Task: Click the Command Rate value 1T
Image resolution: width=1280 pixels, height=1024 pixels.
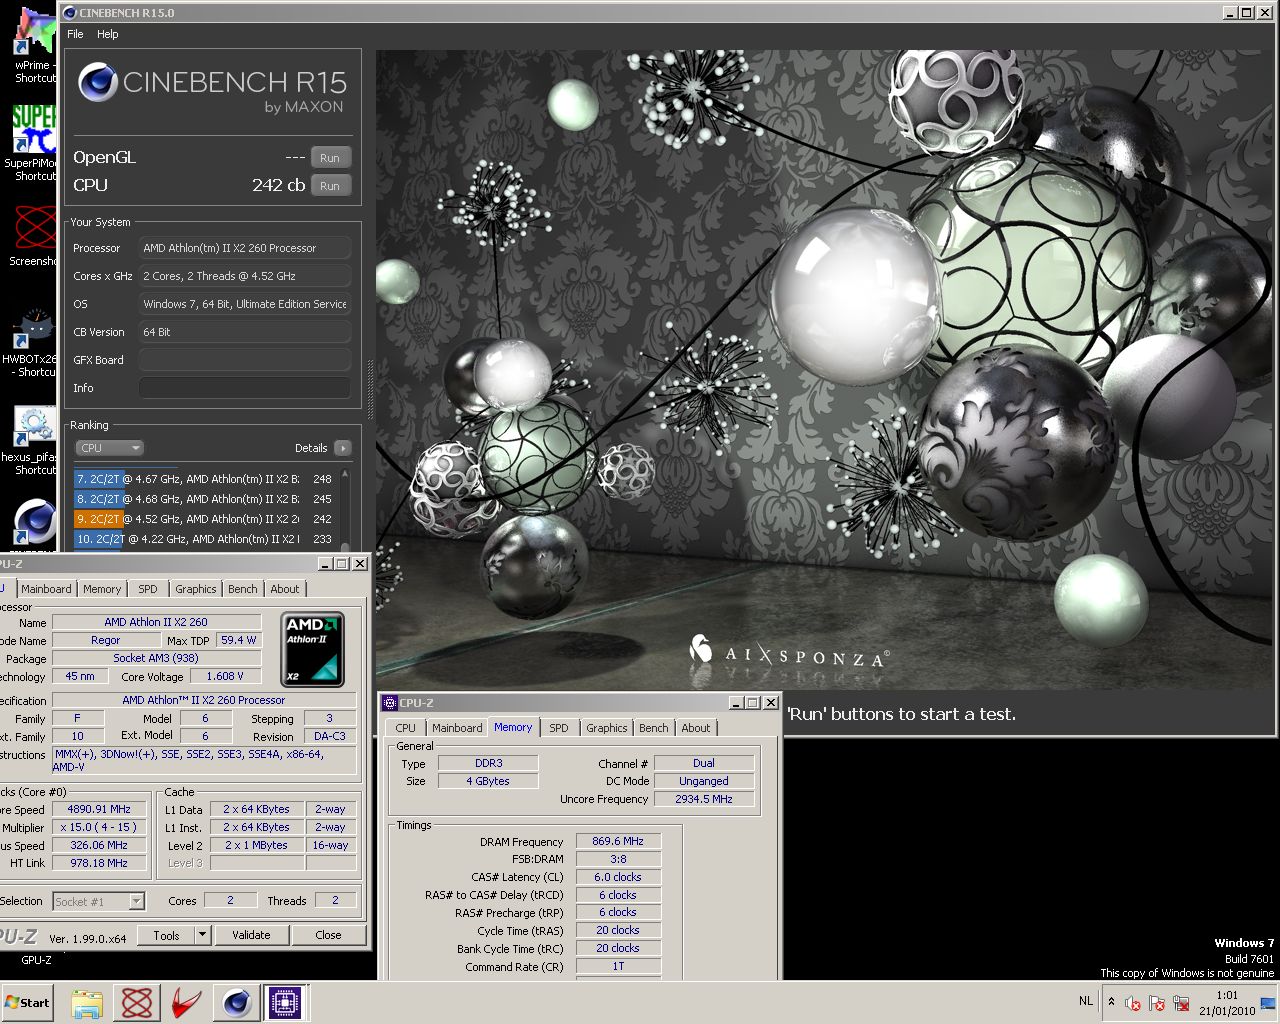Action: coord(618,966)
